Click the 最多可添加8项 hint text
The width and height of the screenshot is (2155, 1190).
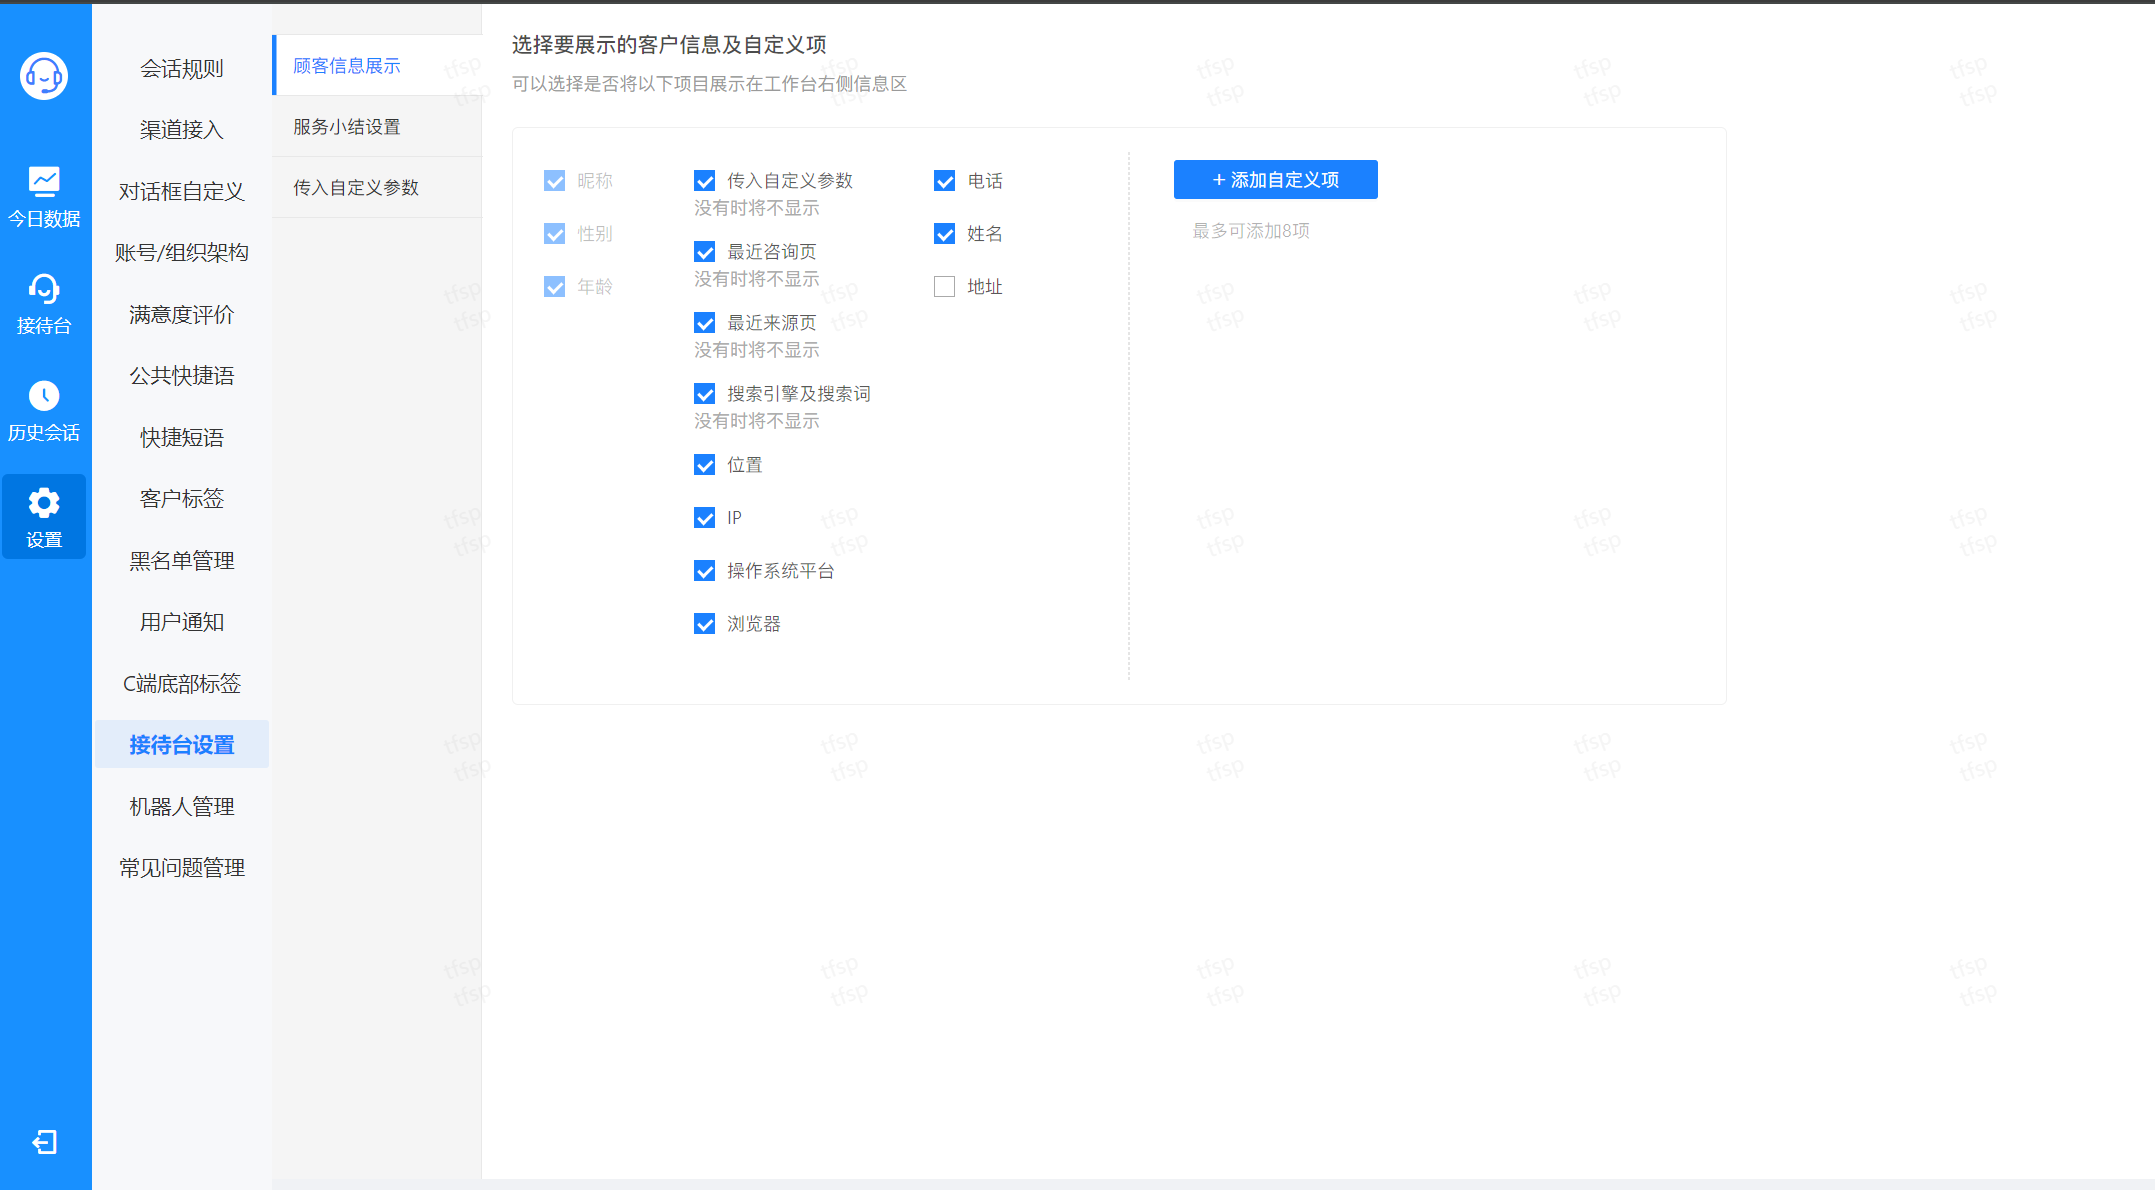pos(1251,231)
